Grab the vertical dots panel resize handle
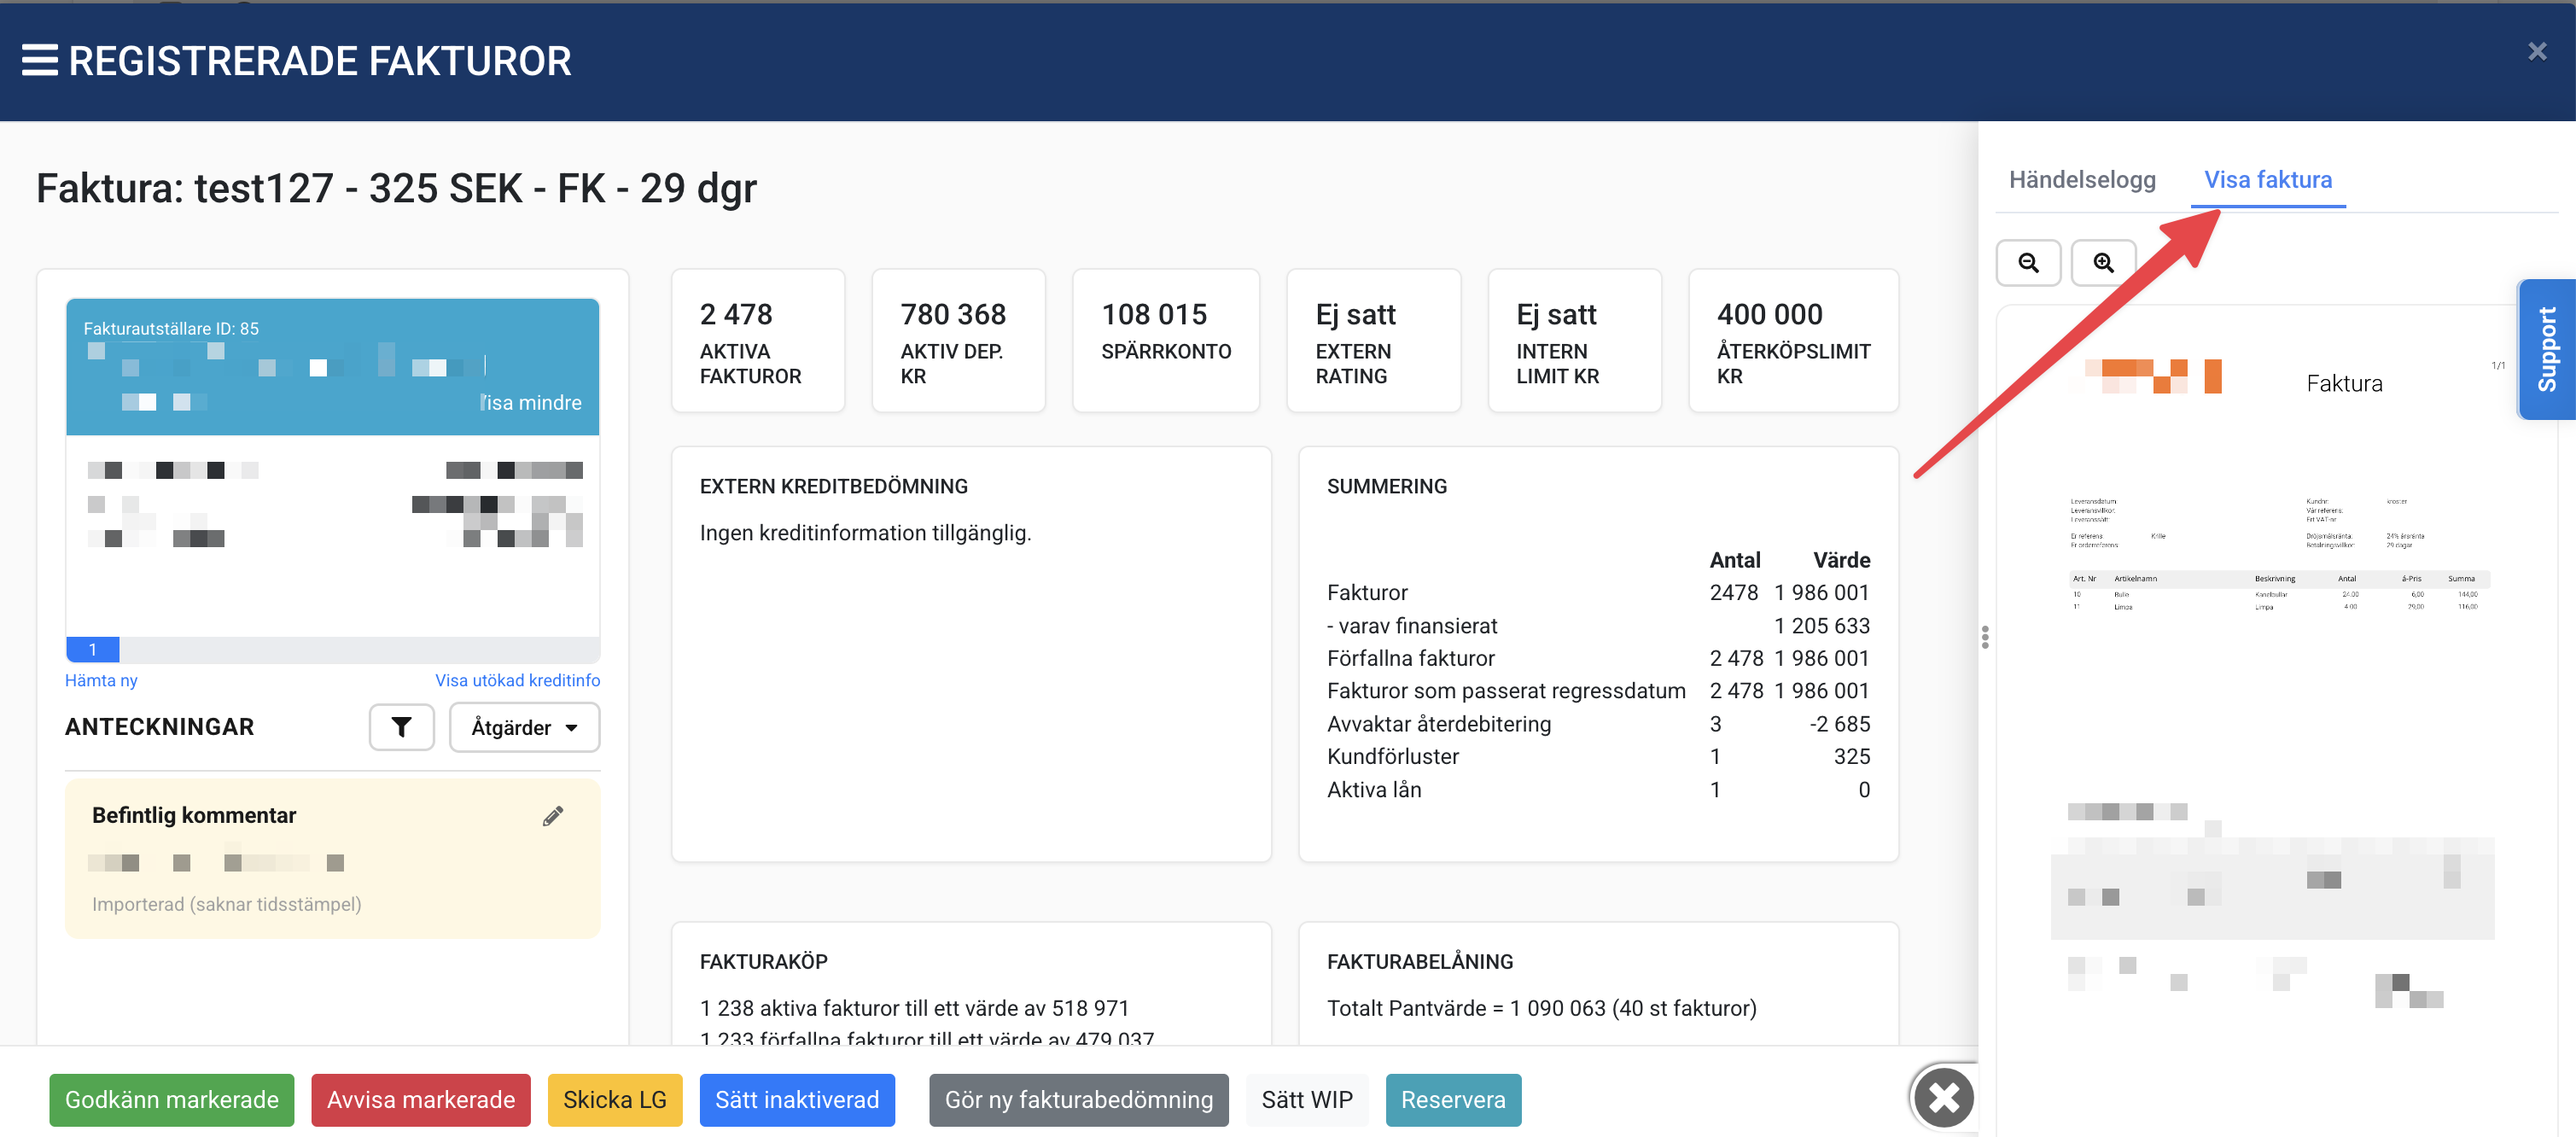The image size is (2576, 1137). click(x=1984, y=638)
